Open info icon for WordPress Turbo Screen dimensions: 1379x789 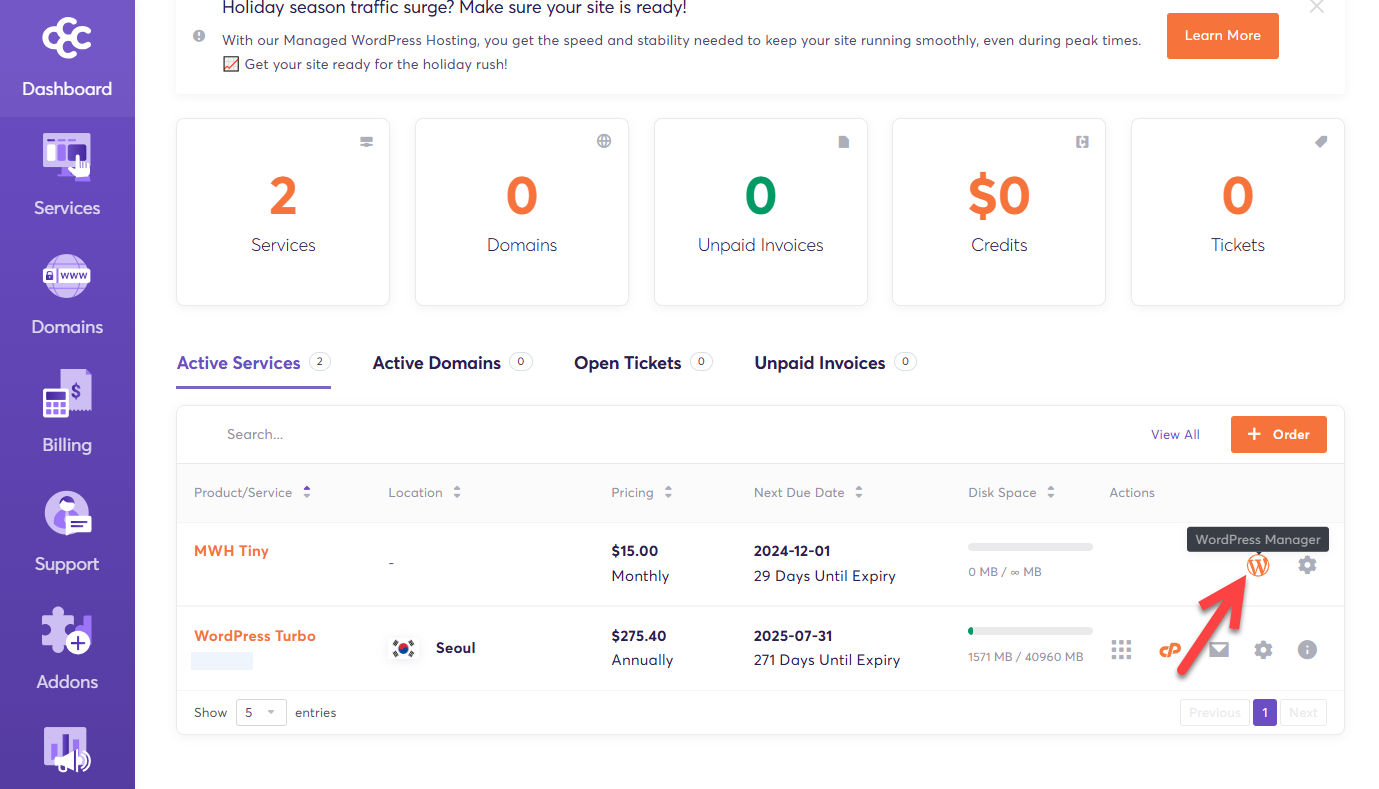(x=1307, y=650)
